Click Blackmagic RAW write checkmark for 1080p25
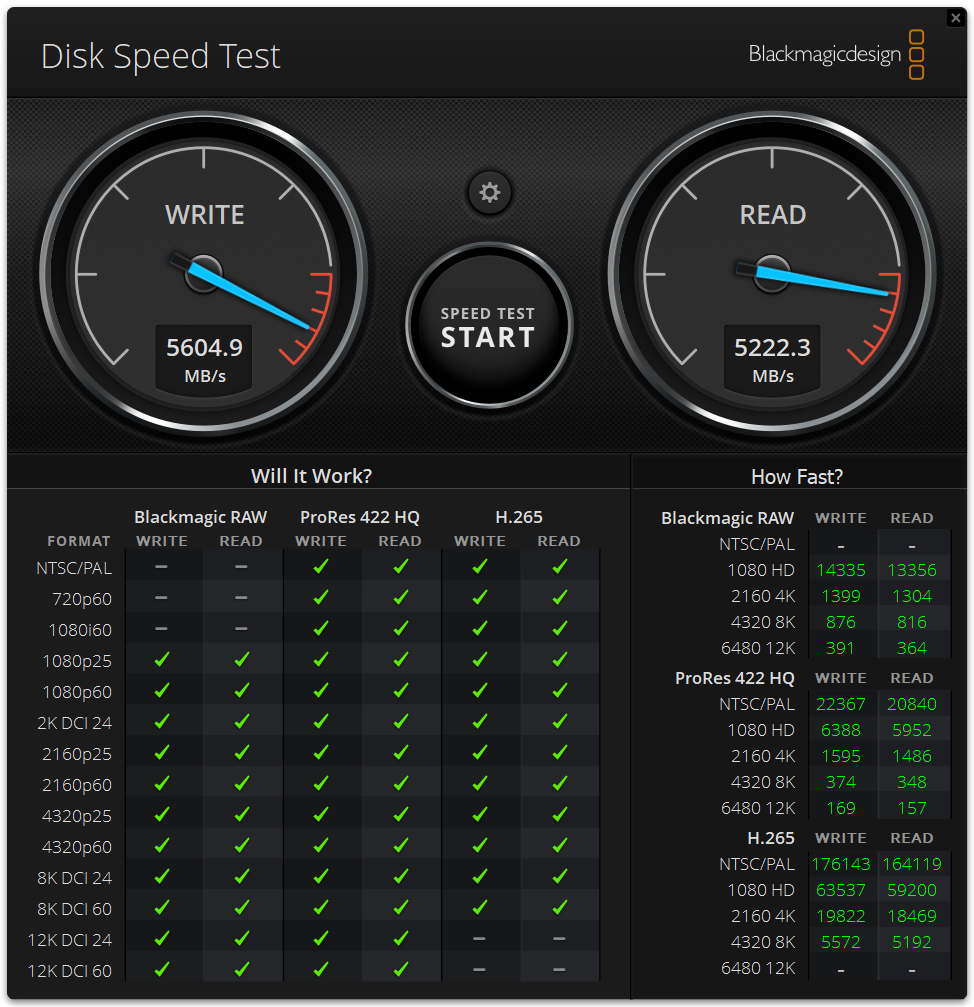The image size is (974, 1007). (162, 660)
